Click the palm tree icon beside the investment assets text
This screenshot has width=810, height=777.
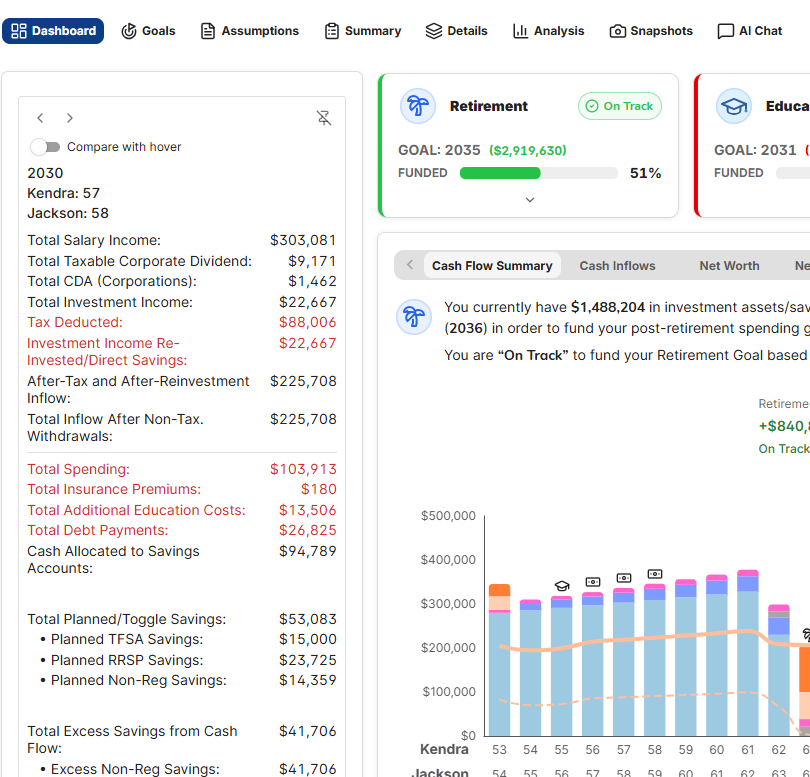(414, 317)
